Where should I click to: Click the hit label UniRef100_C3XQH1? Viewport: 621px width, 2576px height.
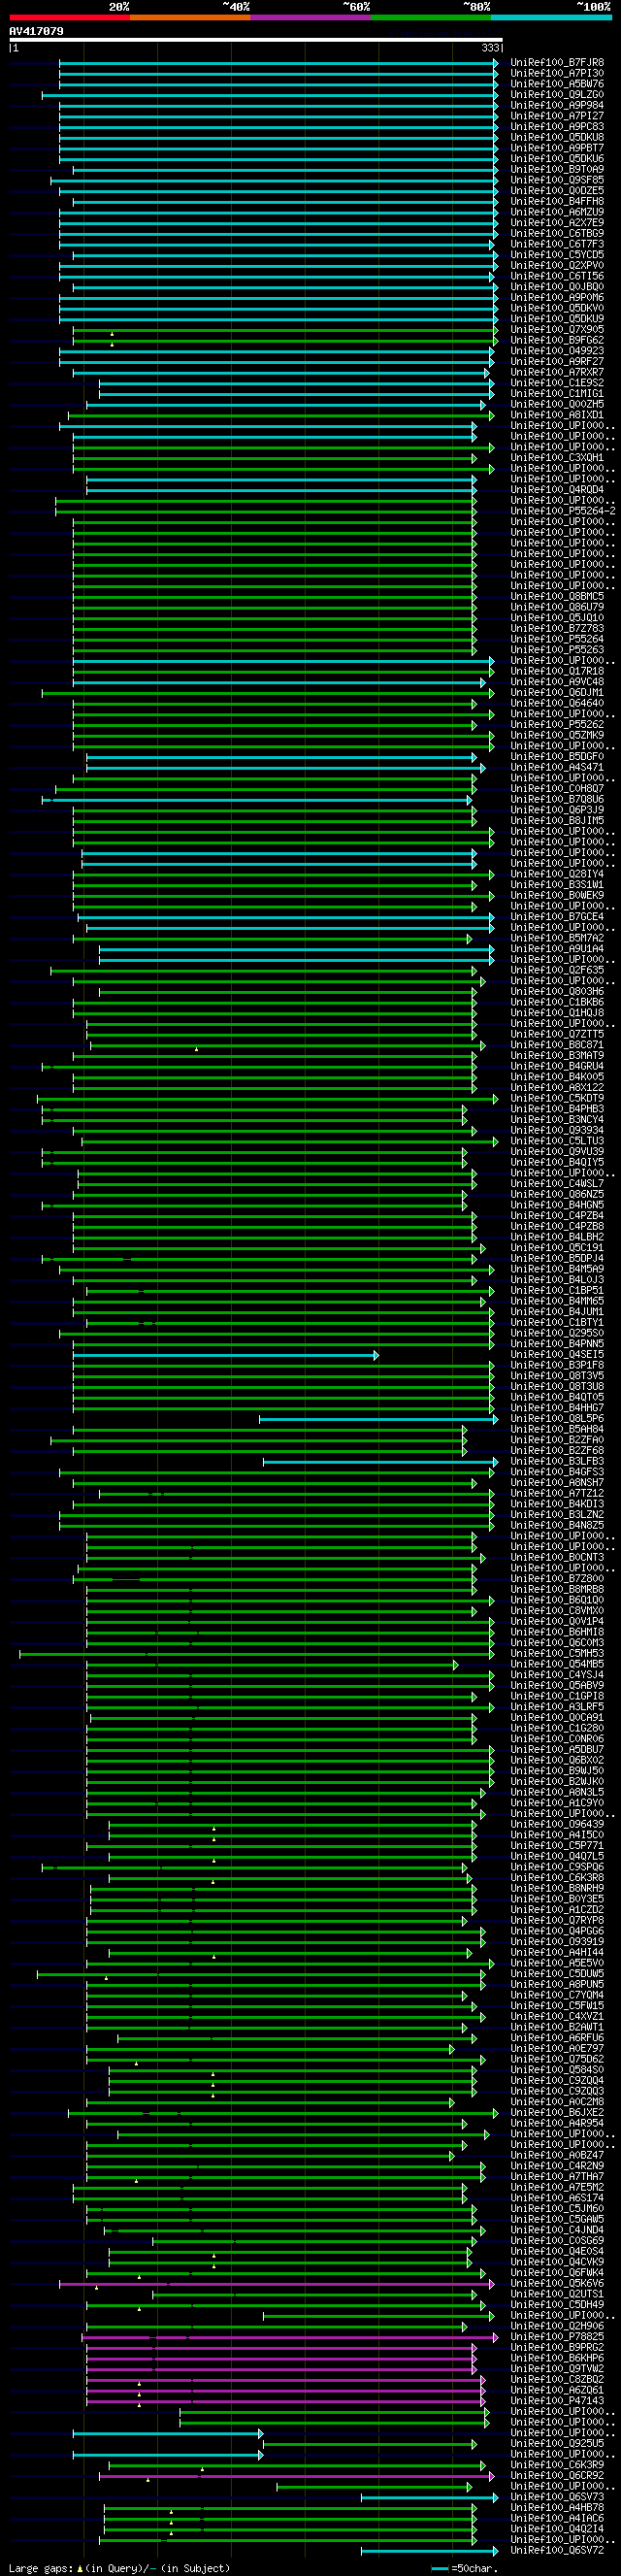click(557, 457)
